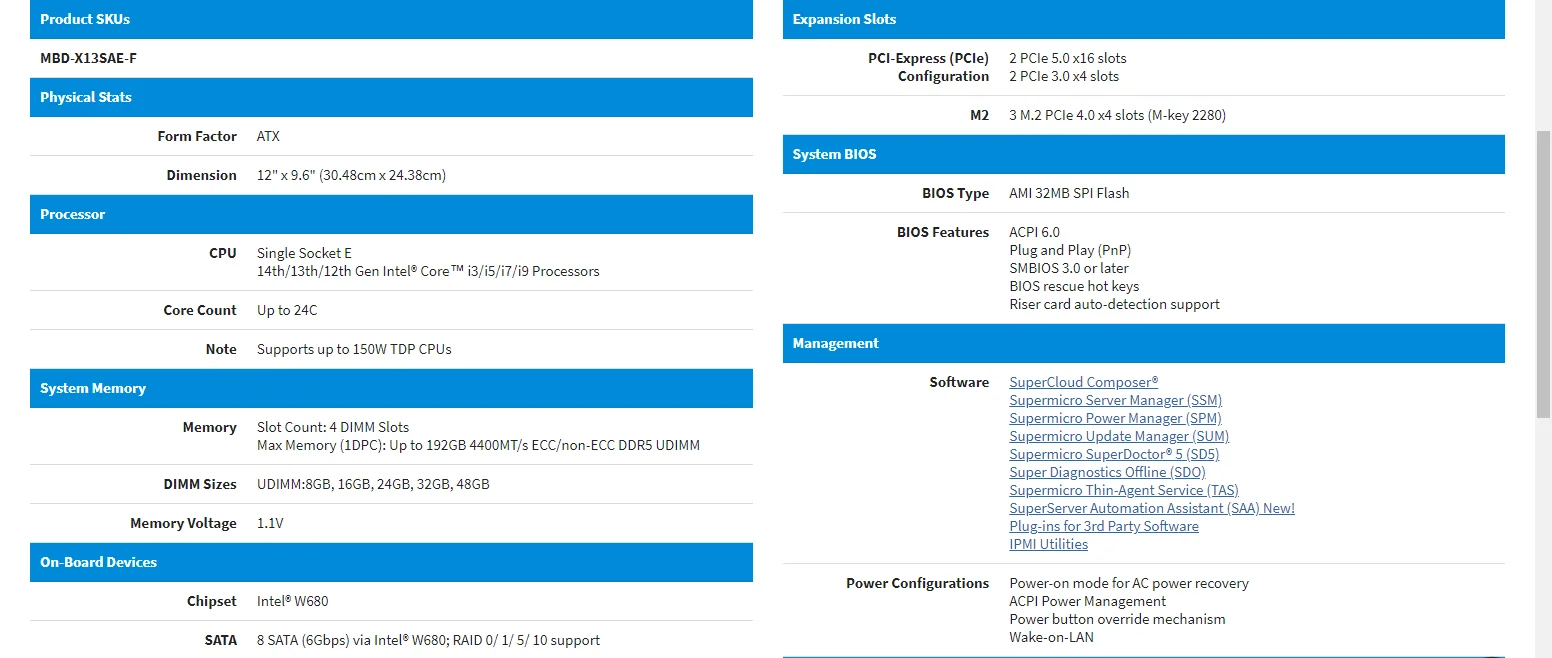The height and width of the screenshot is (658, 1552).
Task: Click the Processor section header
Action: 391,214
